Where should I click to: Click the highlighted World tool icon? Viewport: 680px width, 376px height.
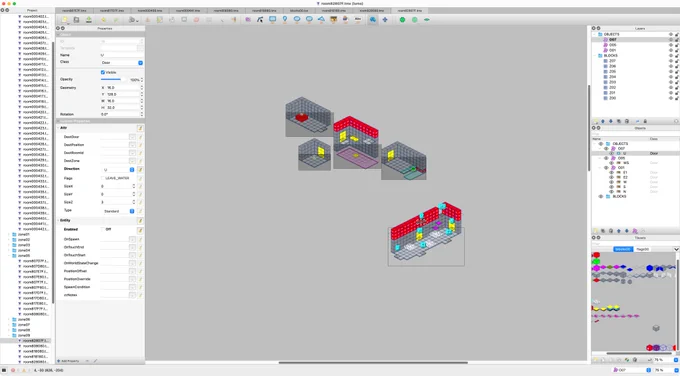tap(373, 20)
